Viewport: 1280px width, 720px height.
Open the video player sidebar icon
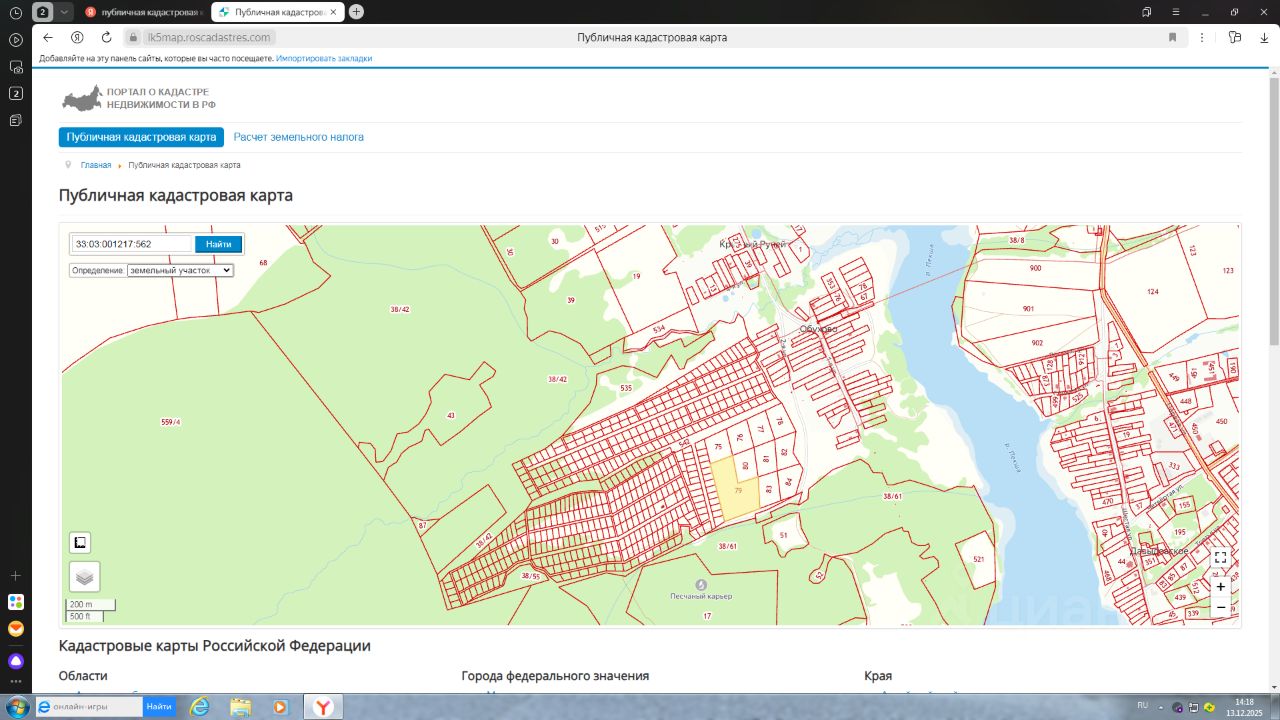pyautogui.click(x=16, y=40)
